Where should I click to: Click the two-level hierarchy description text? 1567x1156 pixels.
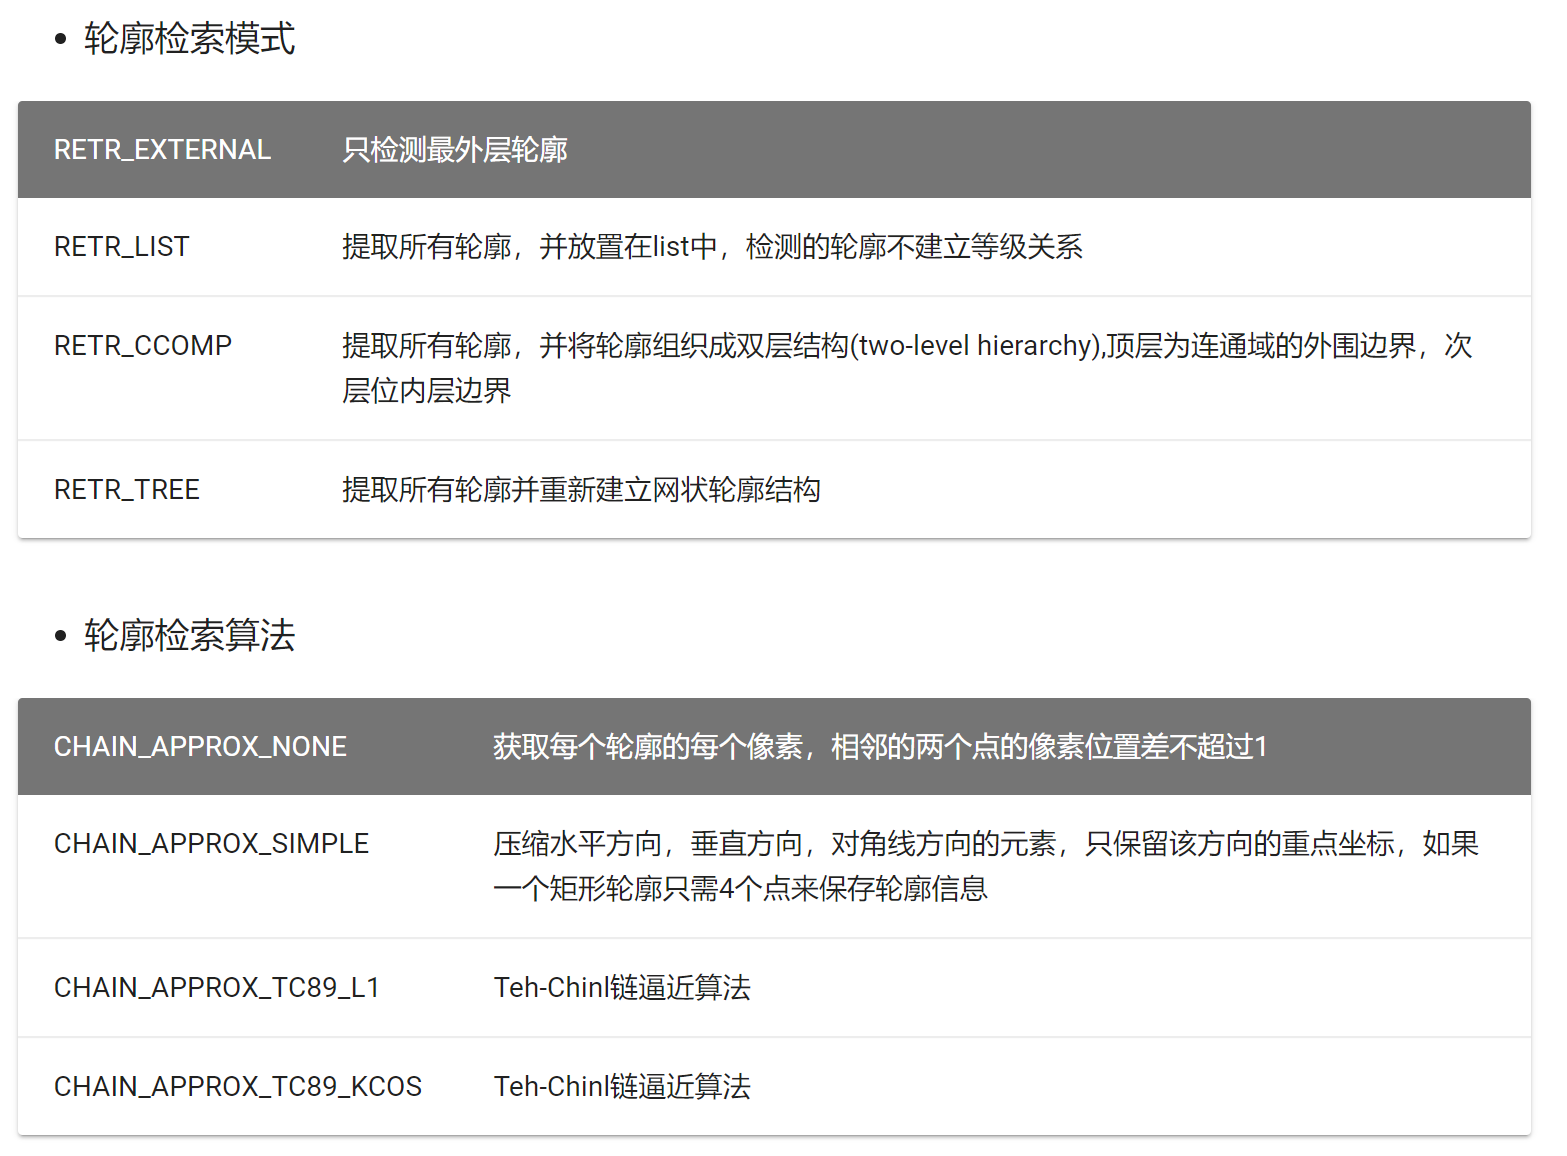[907, 368]
